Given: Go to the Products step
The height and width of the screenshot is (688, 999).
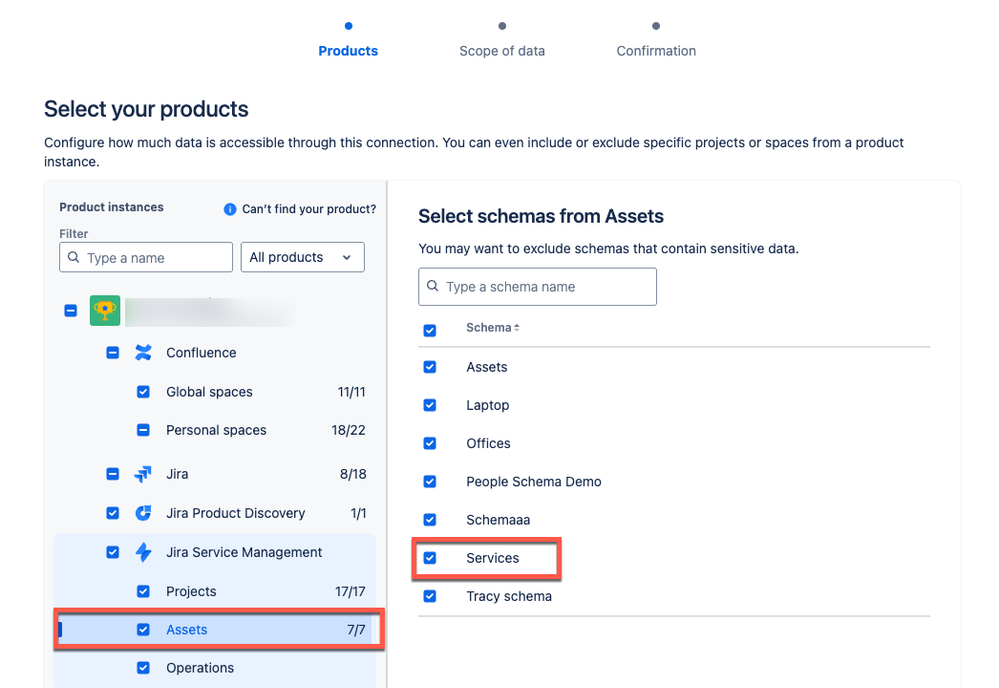Looking at the screenshot, I should [348, 51].
